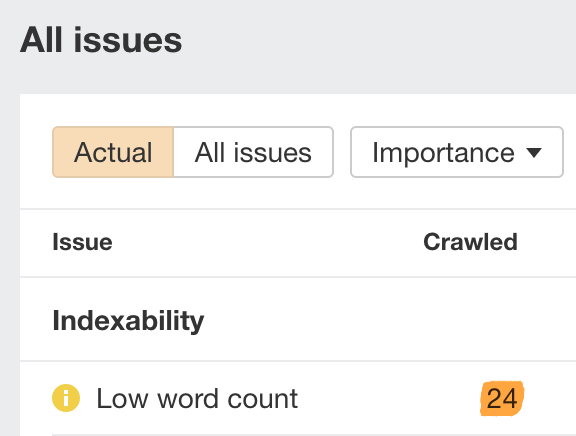The width and height of the screenshot is (576, 436).
Task: Click the word Importance in the sort box
Action: 443,152
